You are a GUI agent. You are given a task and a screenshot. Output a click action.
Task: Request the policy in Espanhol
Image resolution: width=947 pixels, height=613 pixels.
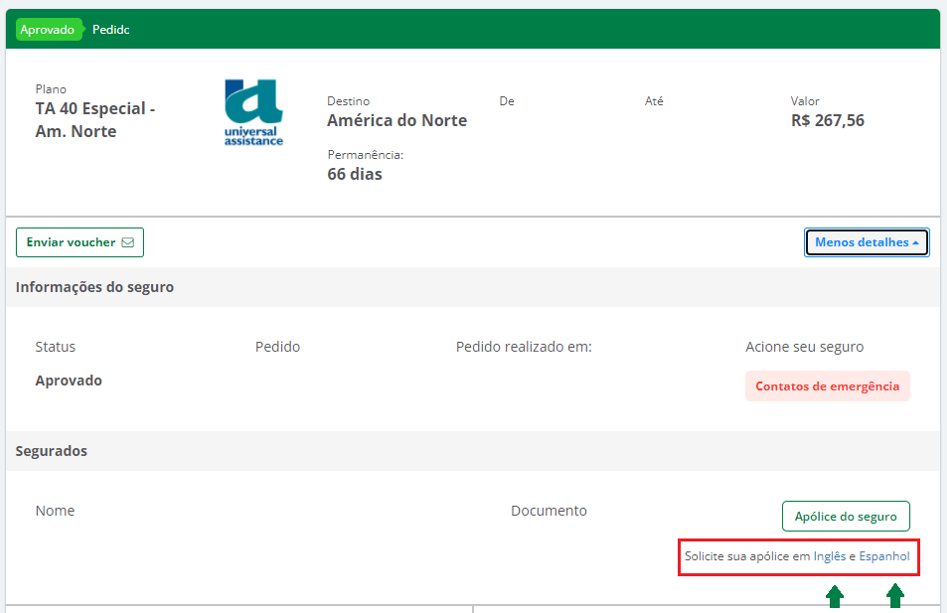884,556
